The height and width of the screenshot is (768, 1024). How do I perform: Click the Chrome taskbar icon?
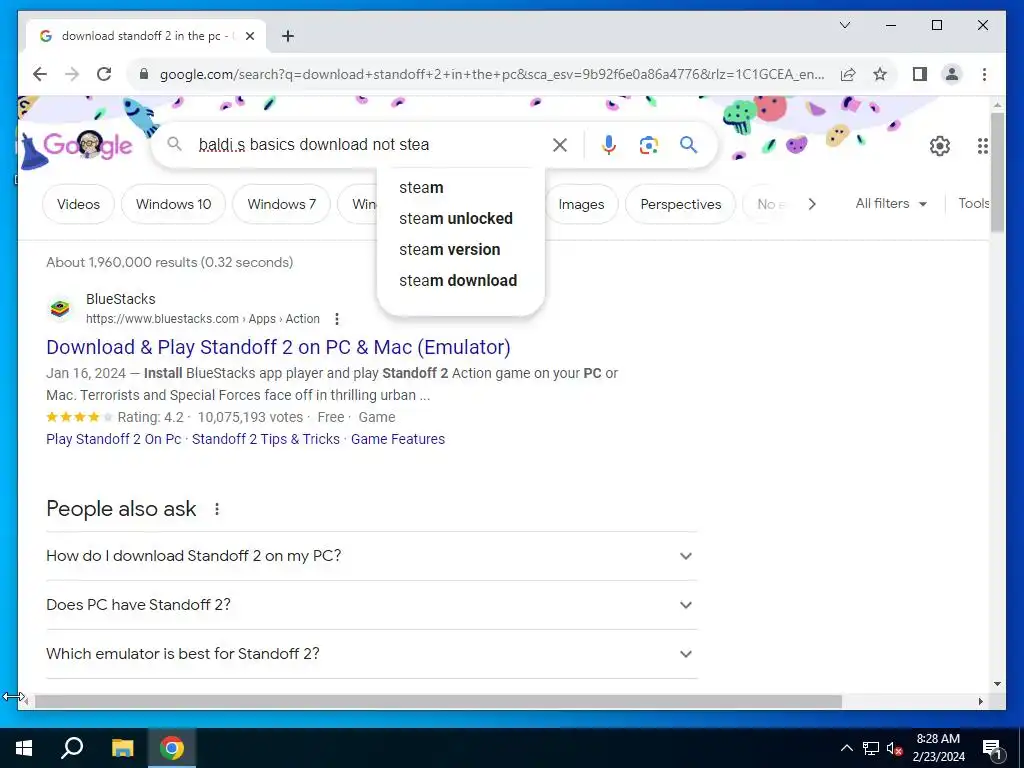(x=171, y=748)
